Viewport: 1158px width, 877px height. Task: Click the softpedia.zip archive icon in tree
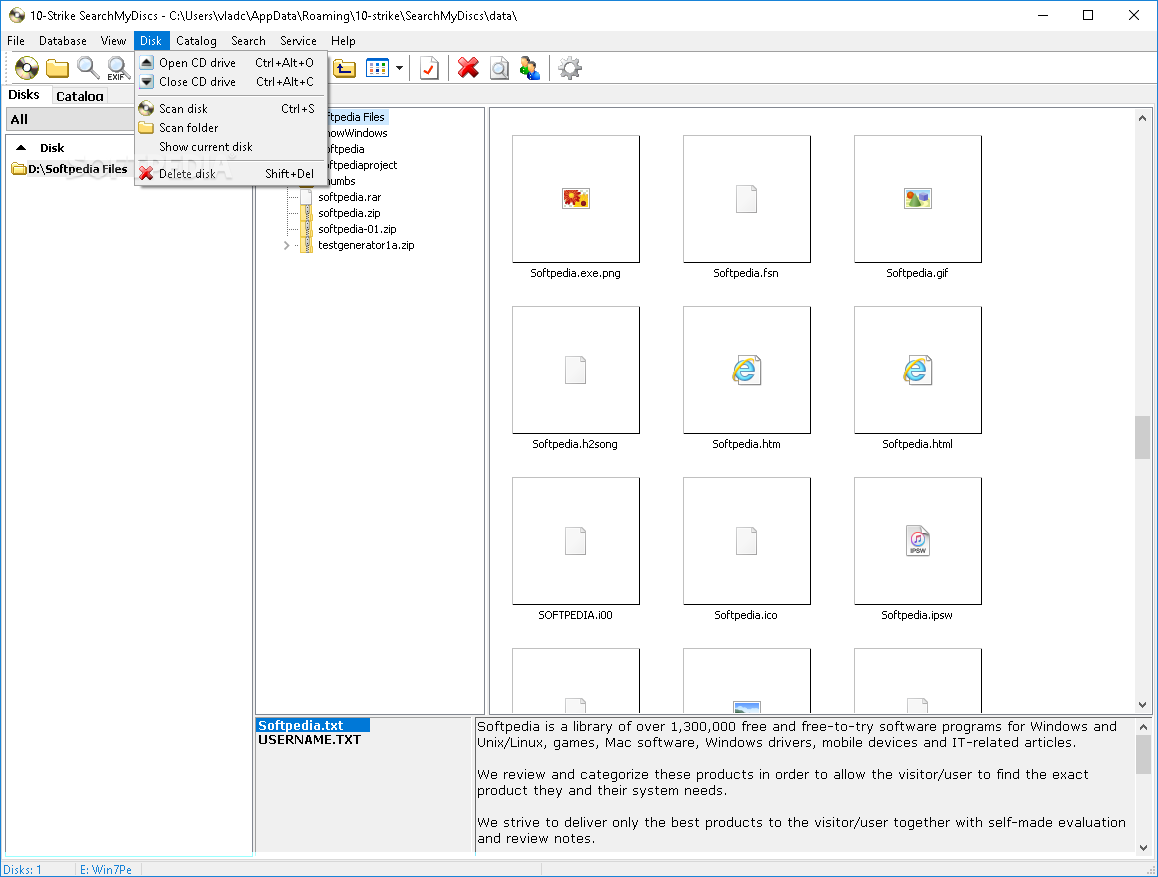(306, 213)
